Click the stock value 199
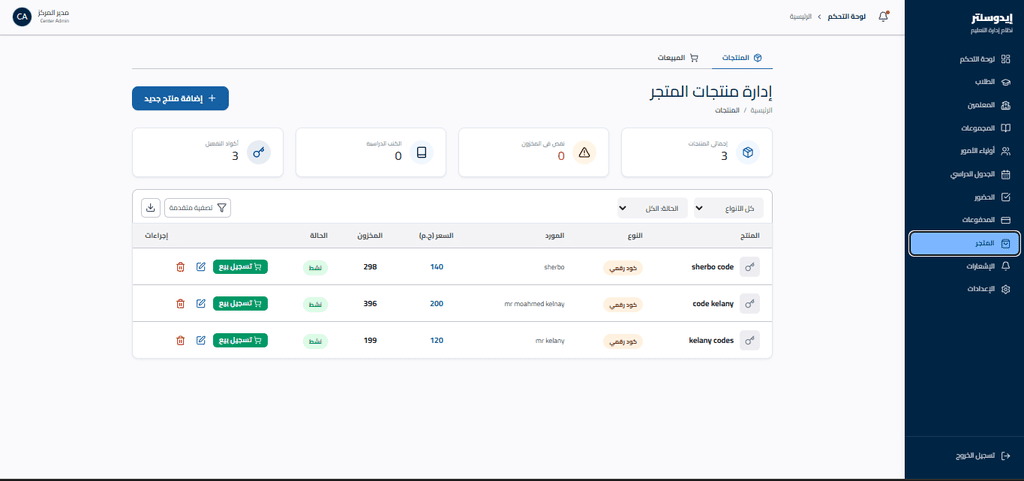 tap(370, 340)
